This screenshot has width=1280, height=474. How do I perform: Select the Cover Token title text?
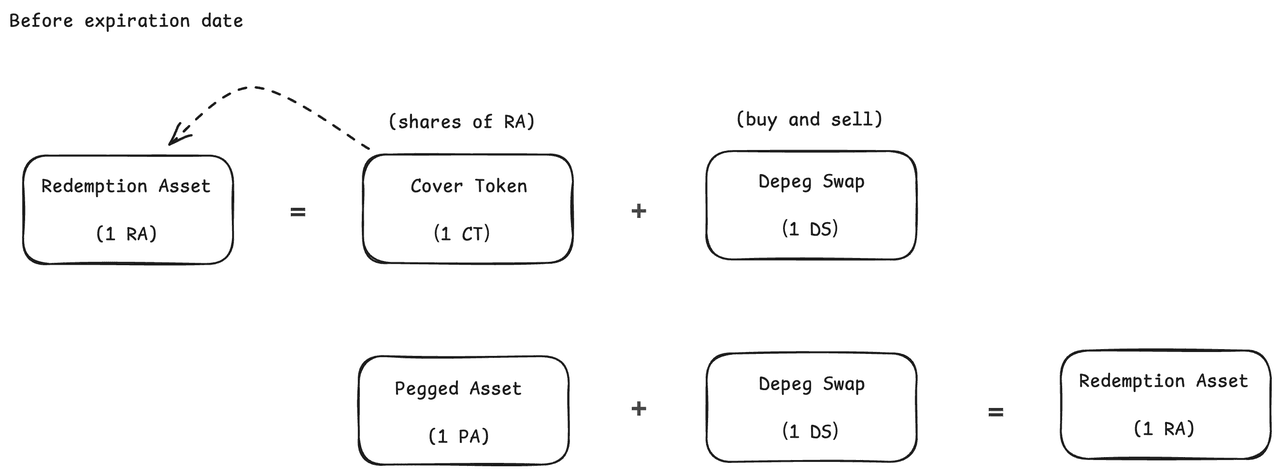[x=468, y=186]
